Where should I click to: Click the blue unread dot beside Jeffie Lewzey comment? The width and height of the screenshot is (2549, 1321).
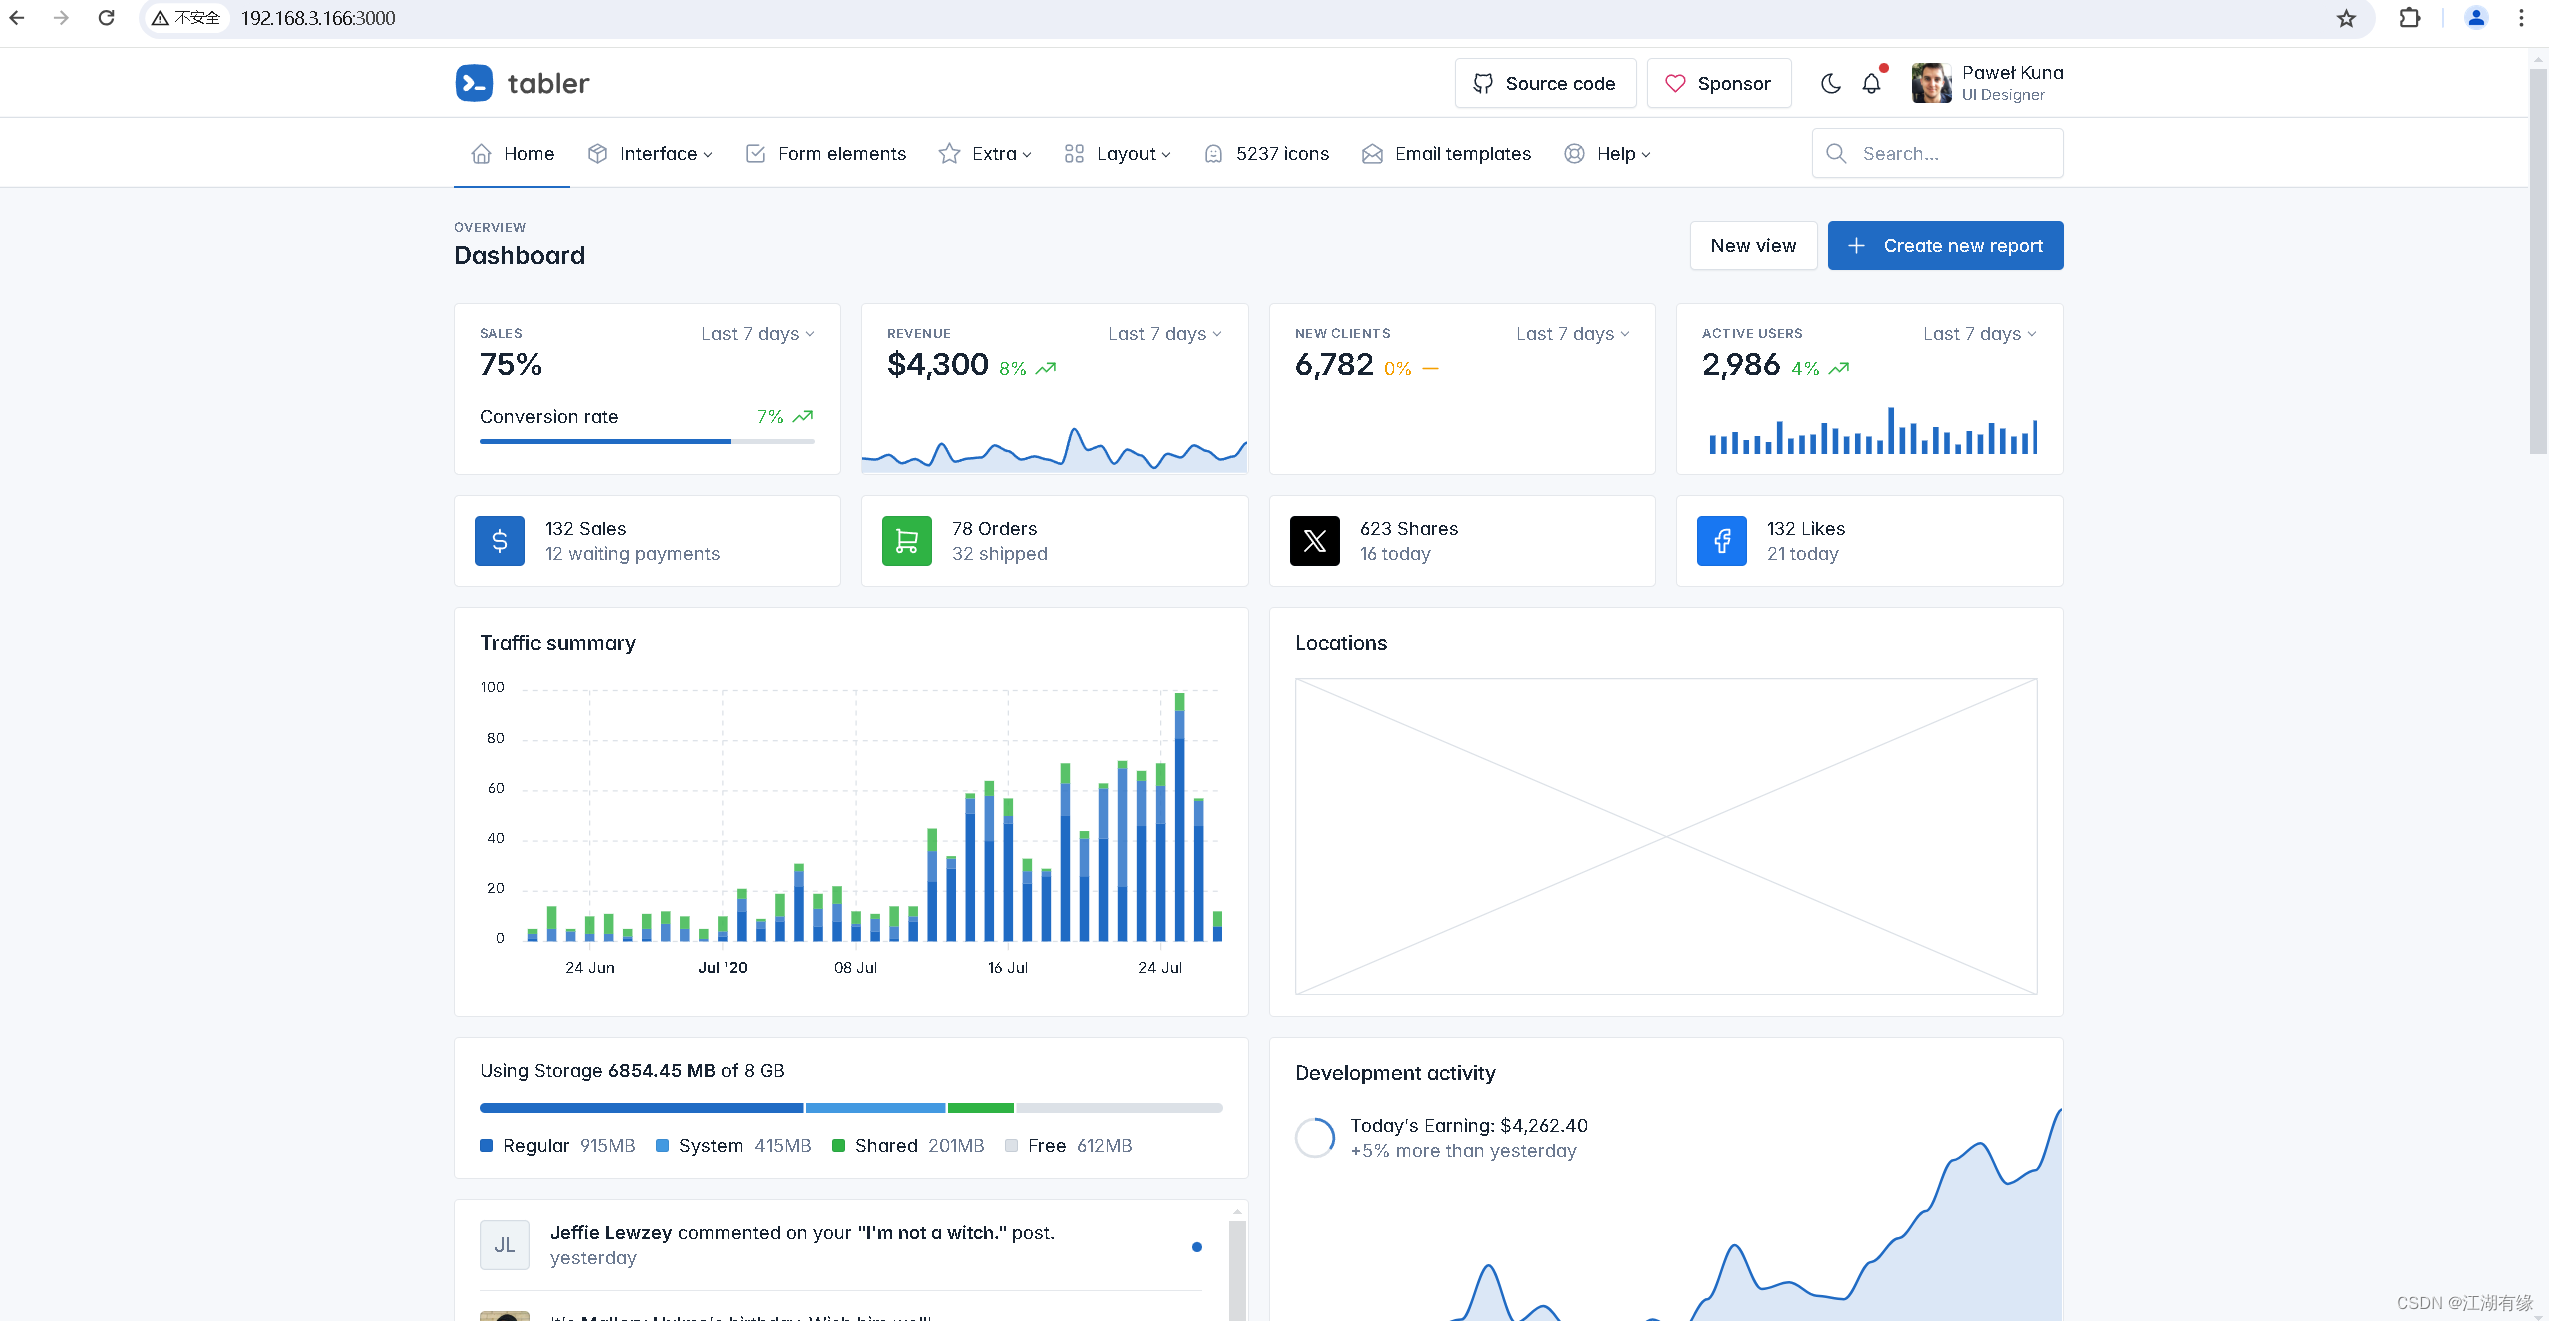pyautogui.click(x=1197, y=1247)
